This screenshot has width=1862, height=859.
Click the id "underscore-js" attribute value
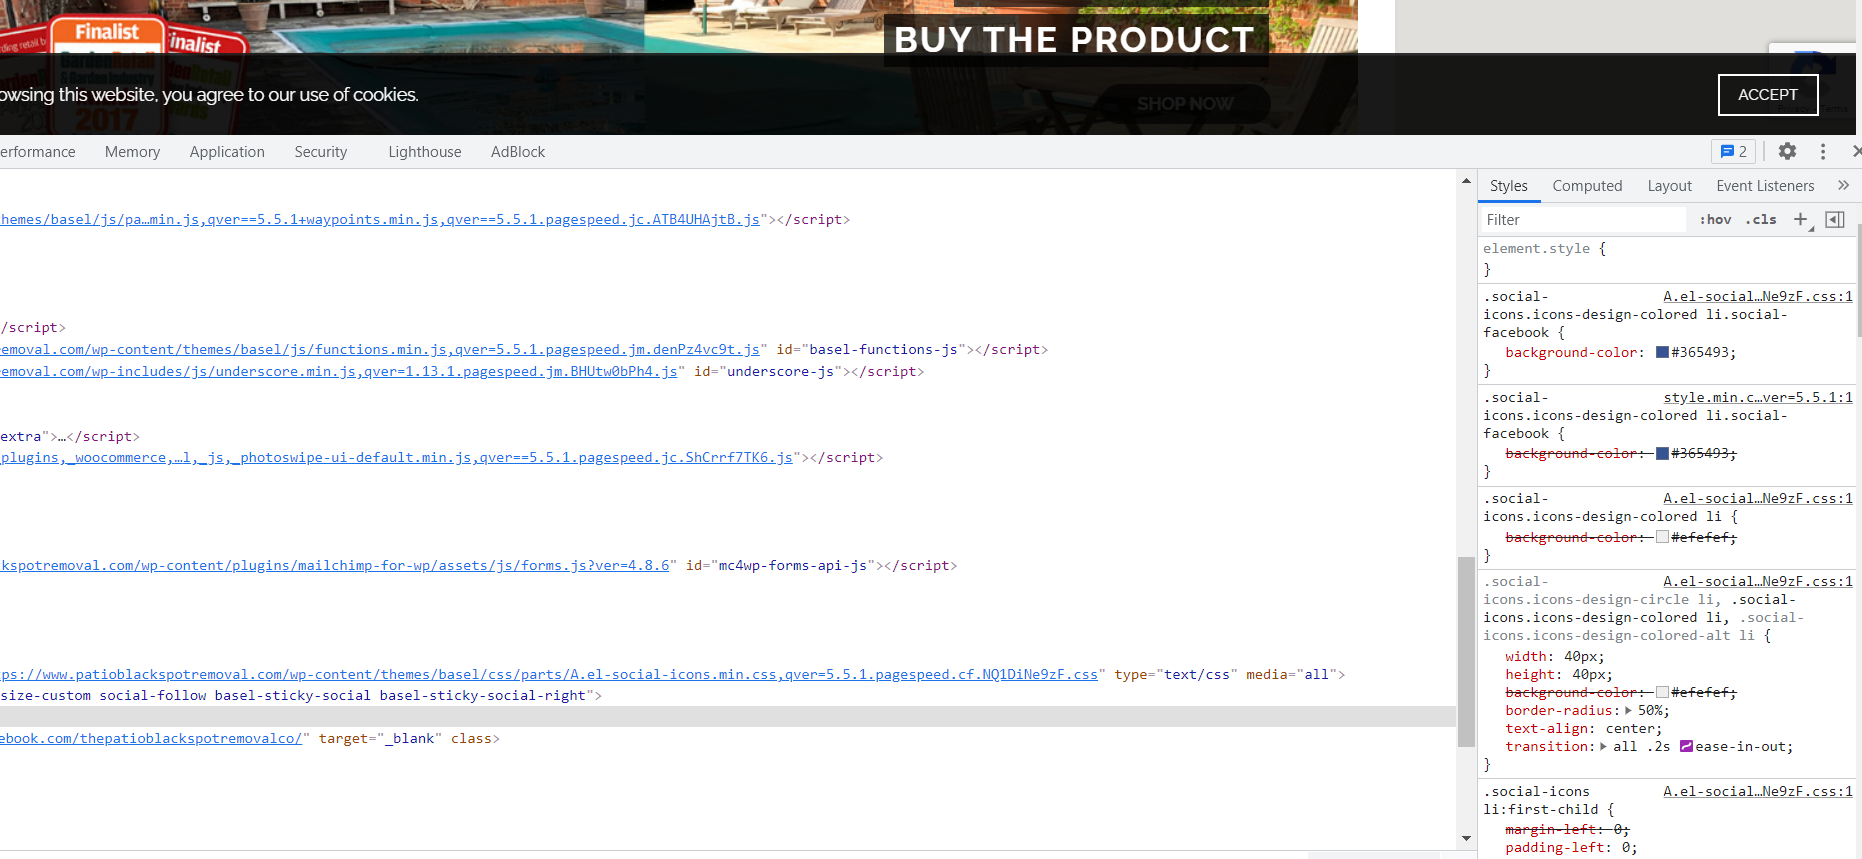781,372
